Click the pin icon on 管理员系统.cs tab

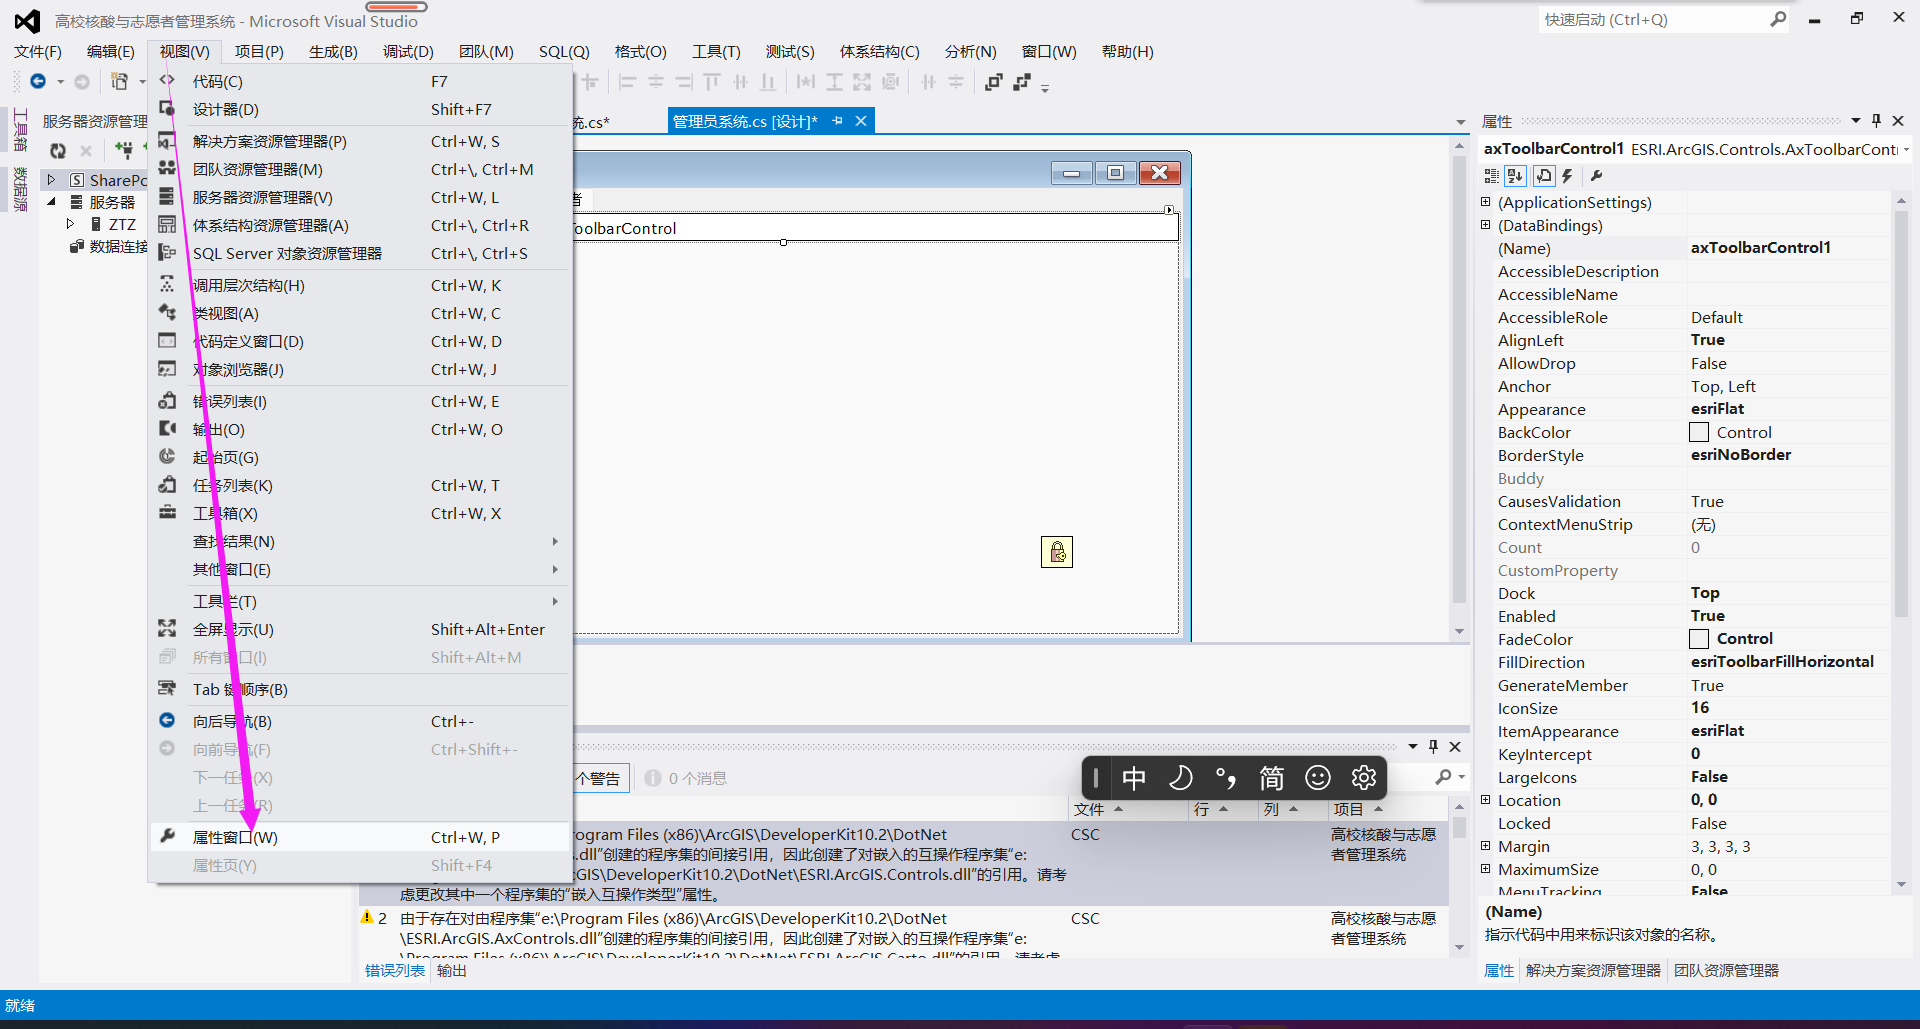point(837,121)
